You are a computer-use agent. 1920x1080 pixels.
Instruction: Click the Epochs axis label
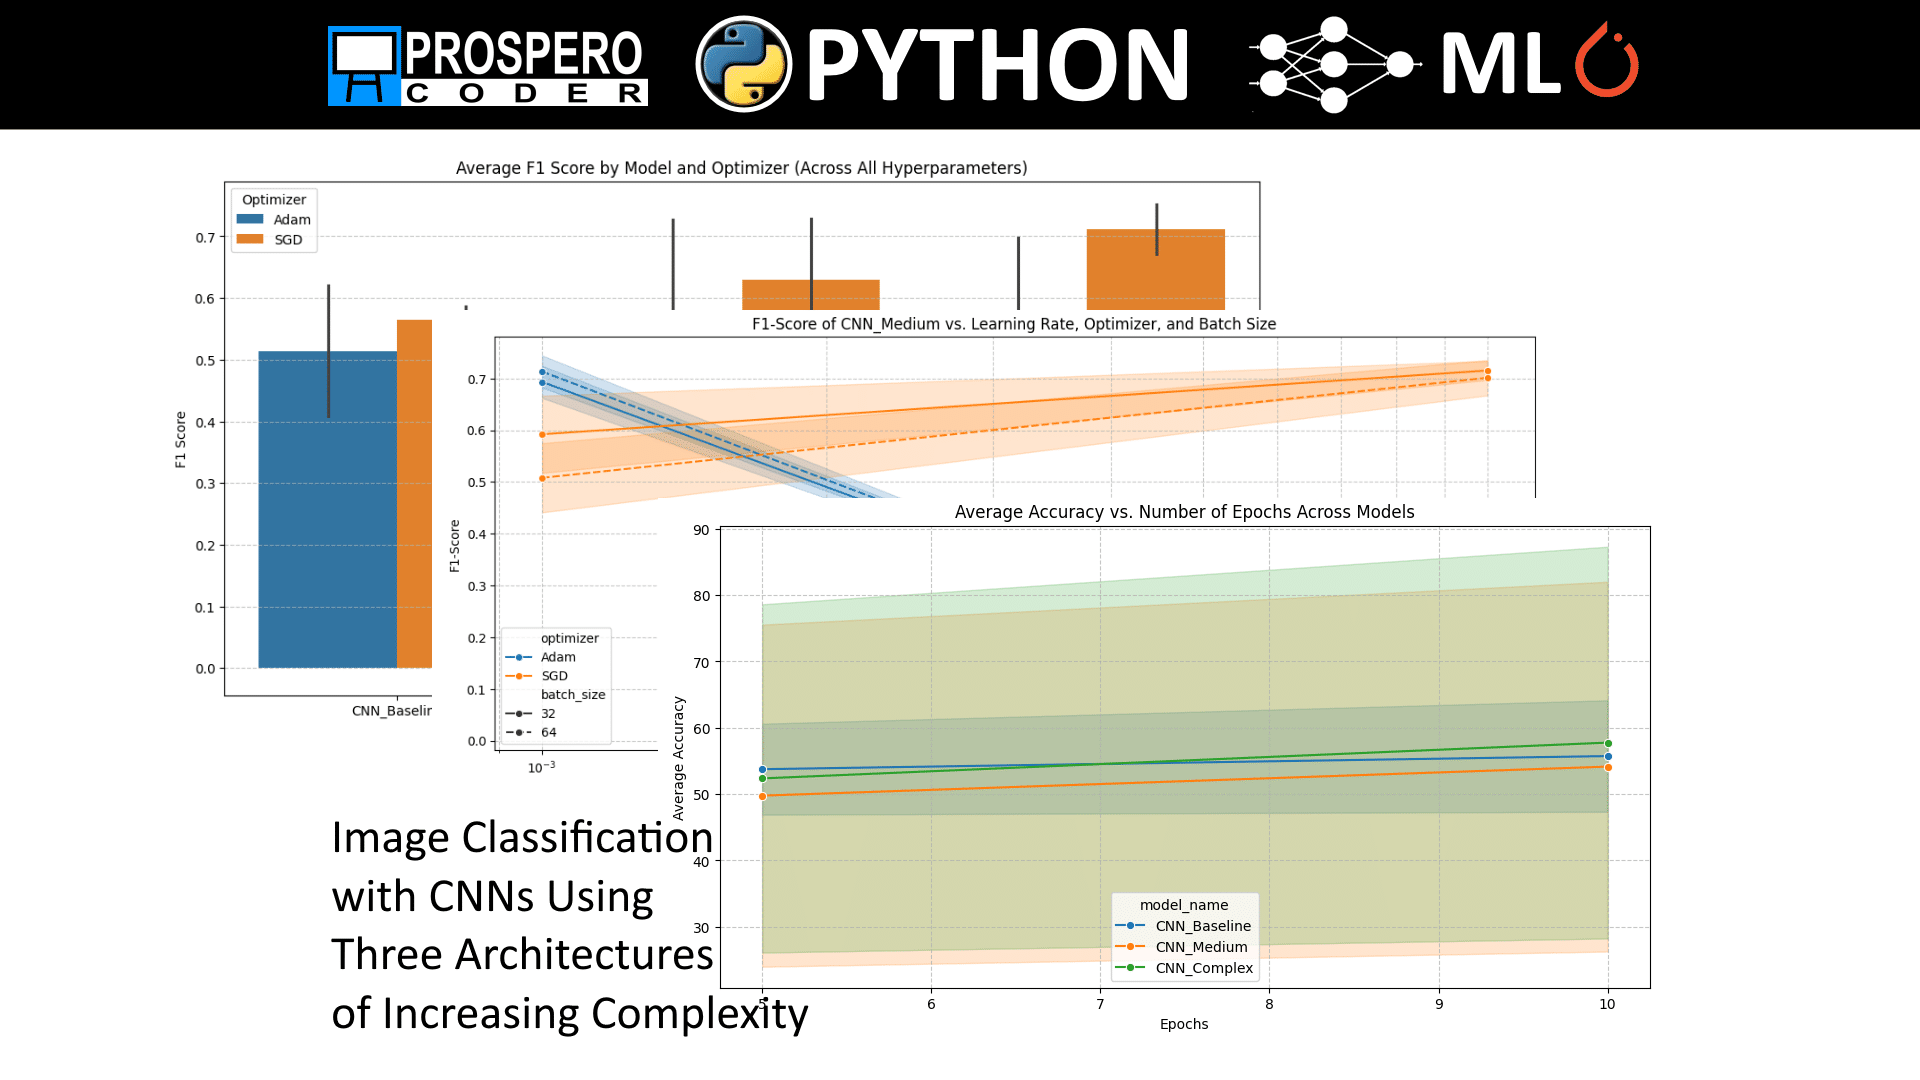[x=1184, y=1024]
